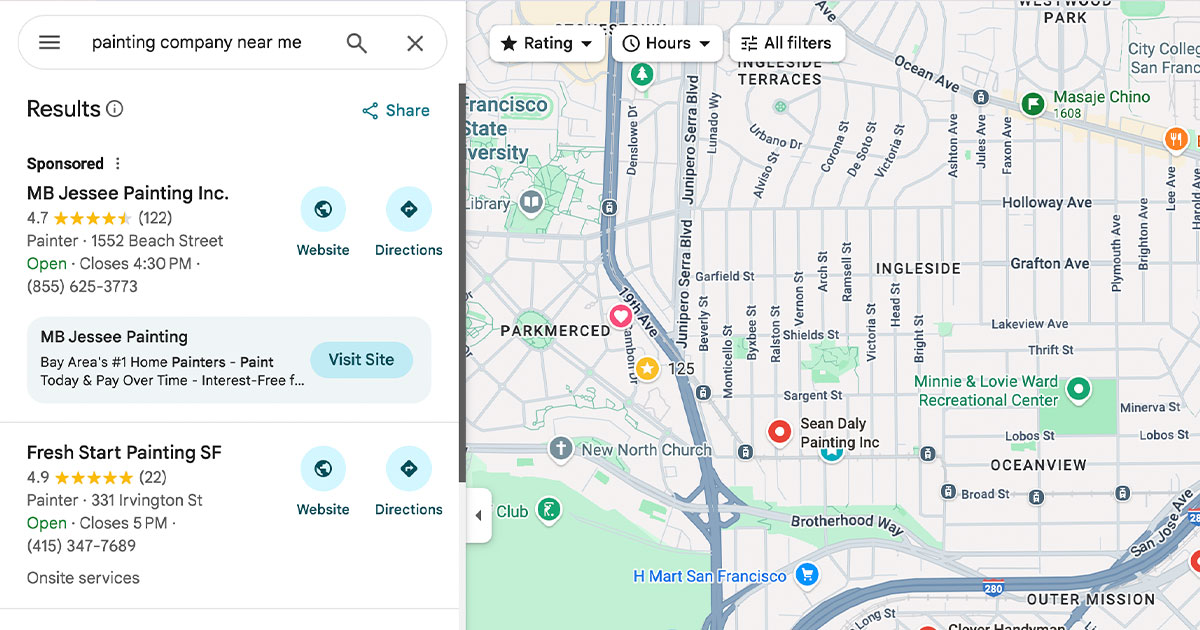Select the Fresh Start Painting SF listing title

point(124,453)
